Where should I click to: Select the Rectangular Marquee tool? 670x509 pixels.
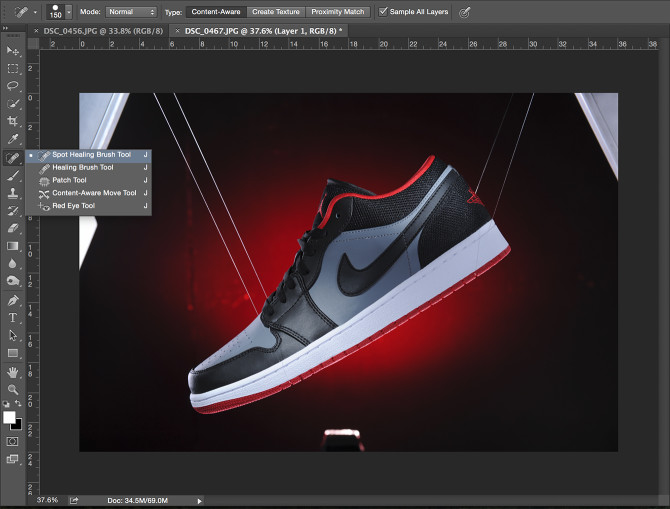pyautogui.click(x=13, y=68)
